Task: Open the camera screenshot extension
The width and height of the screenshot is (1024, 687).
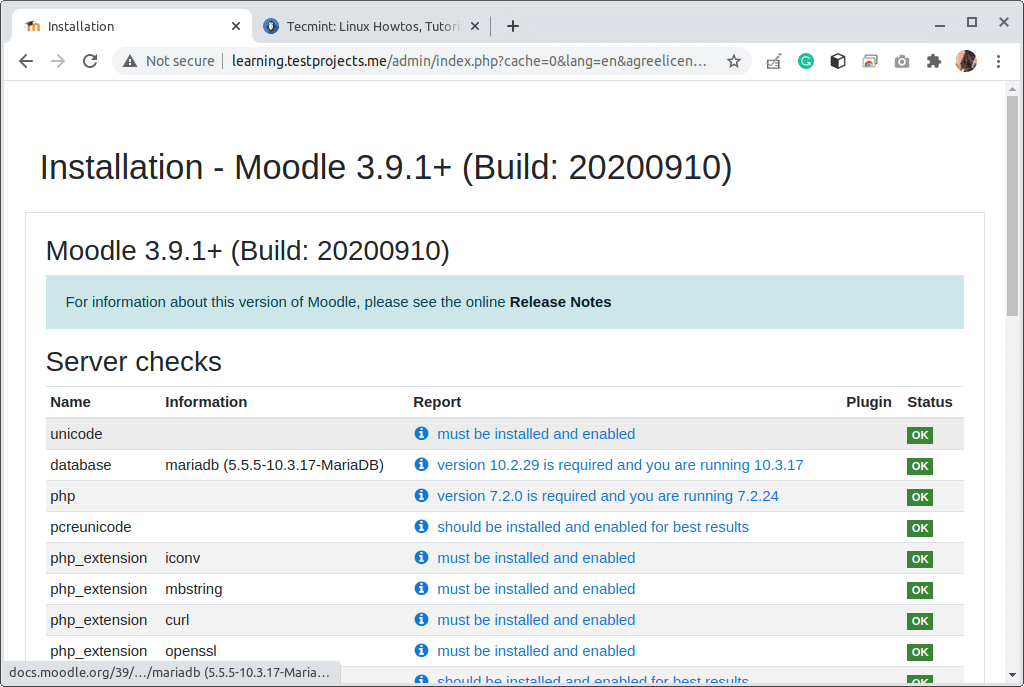Action: pyautogui.click(x=902, y=61)
